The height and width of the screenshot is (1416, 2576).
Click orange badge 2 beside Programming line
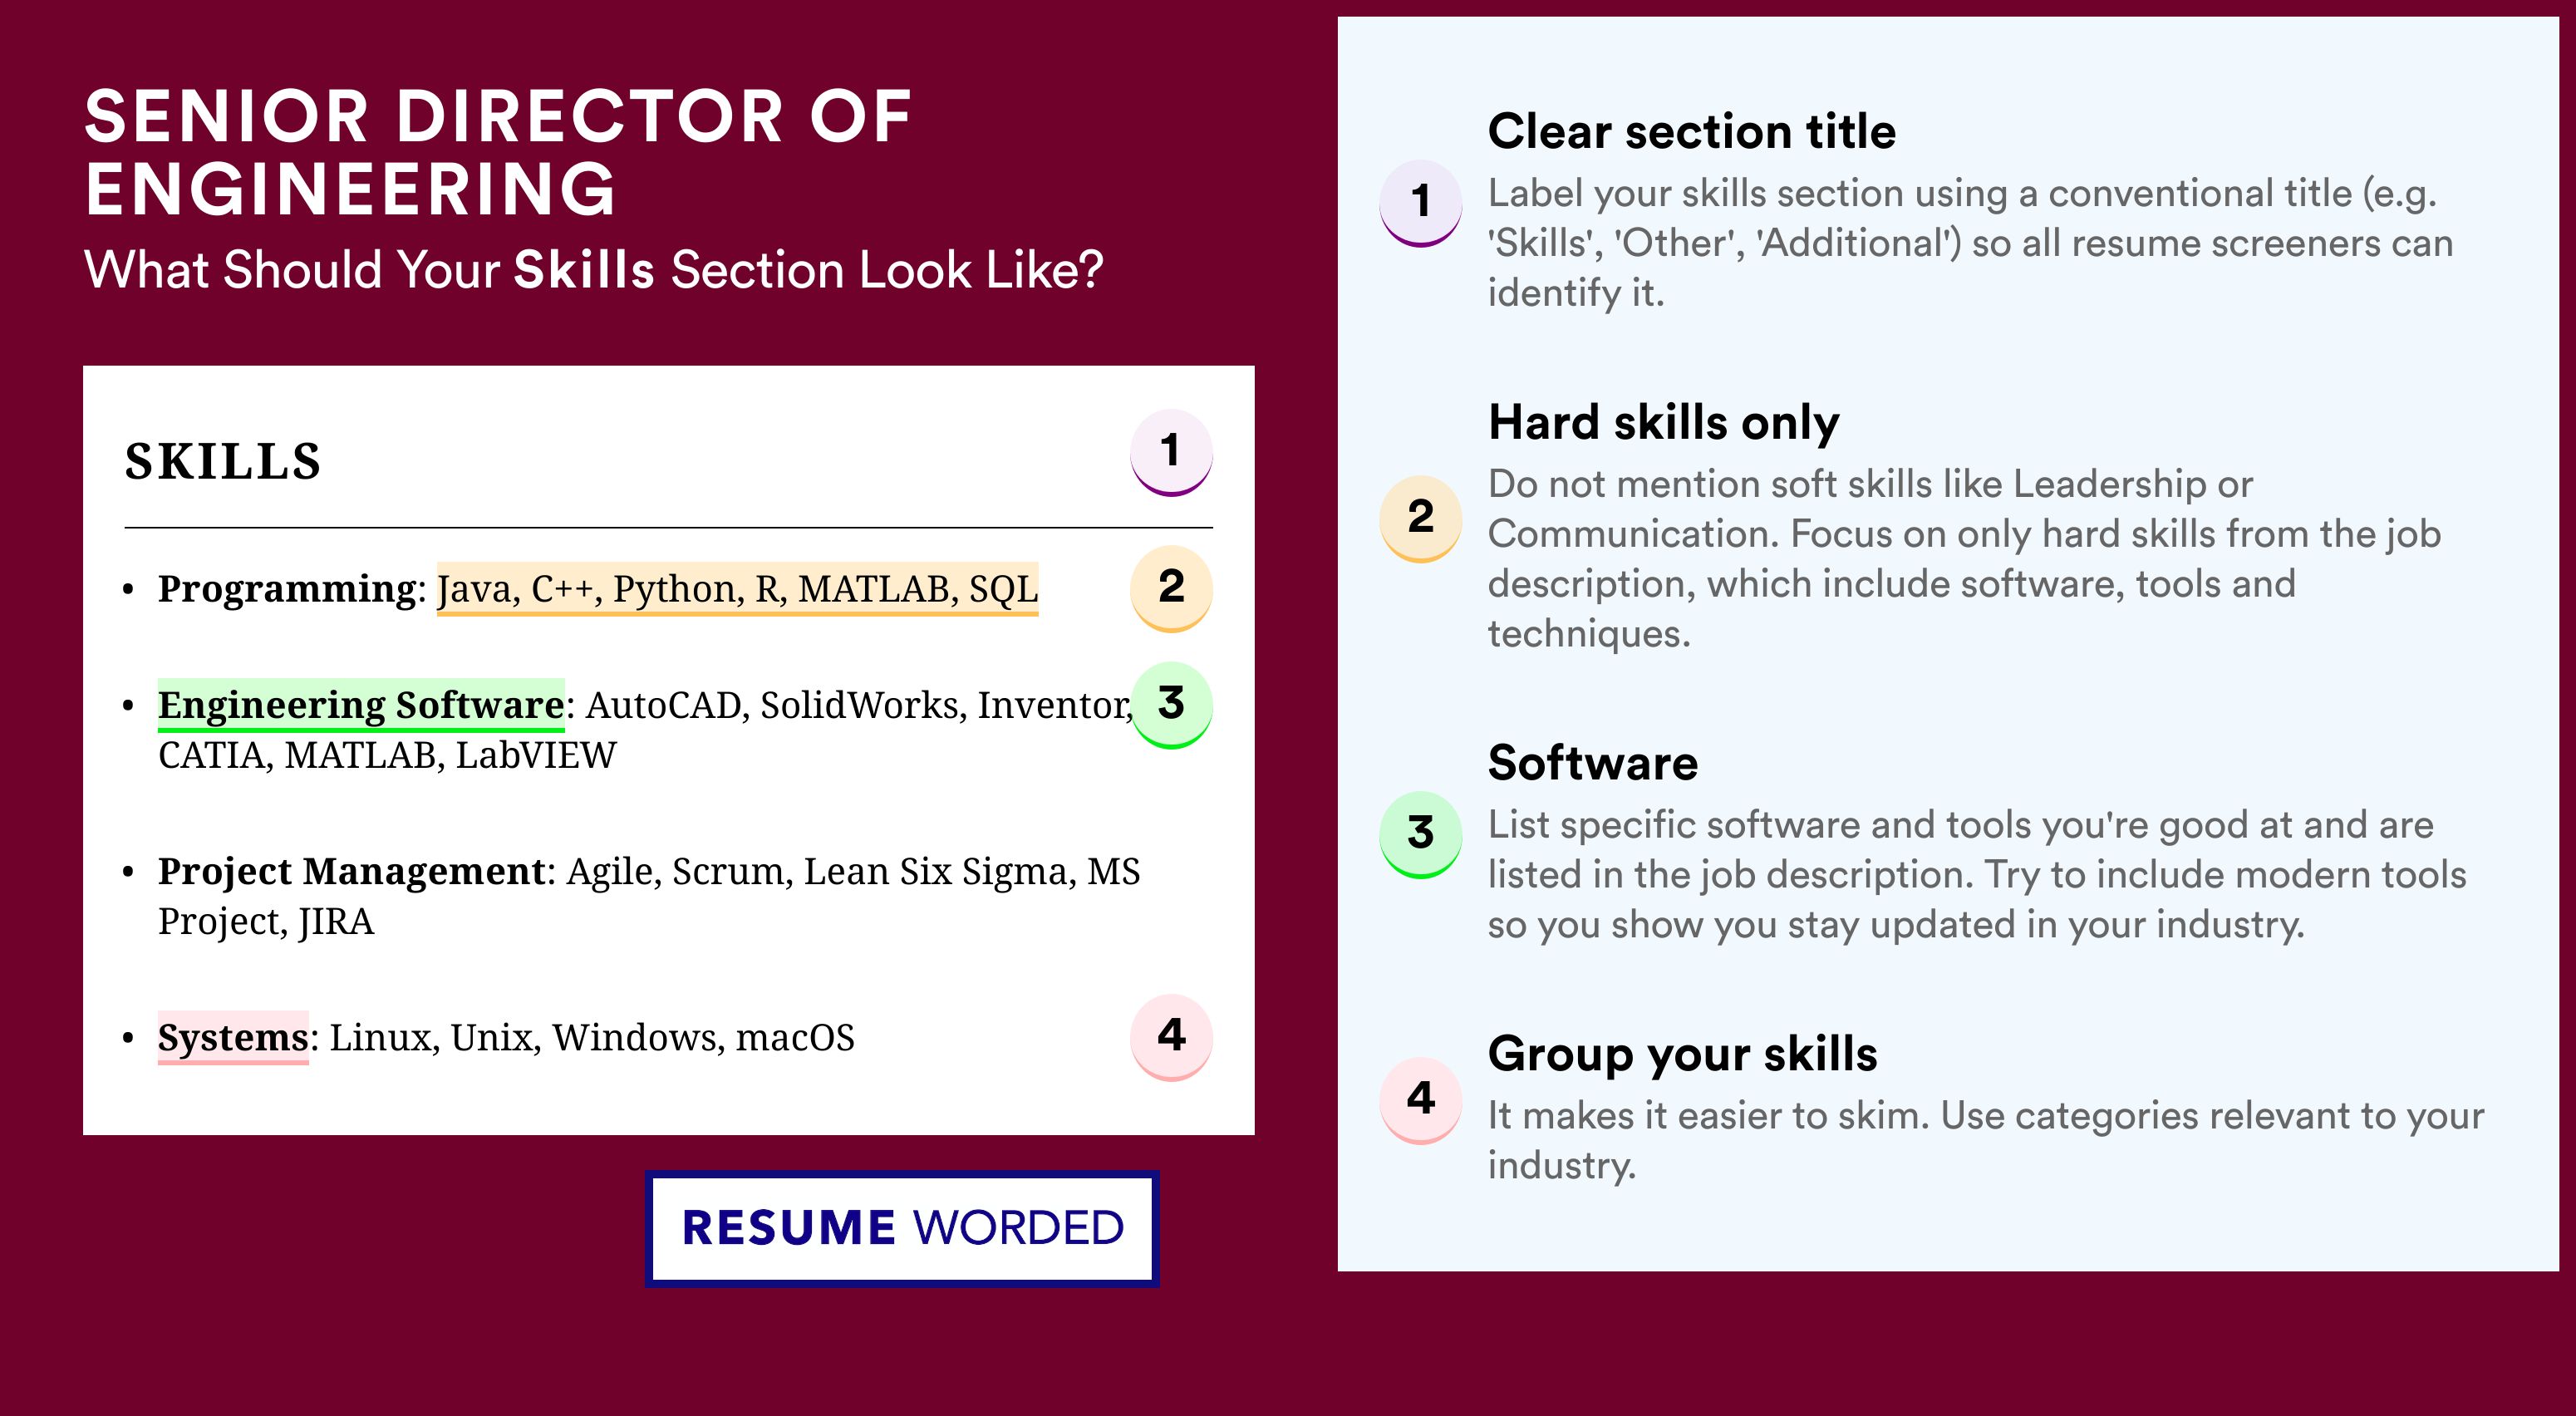tap(1171, 588)
